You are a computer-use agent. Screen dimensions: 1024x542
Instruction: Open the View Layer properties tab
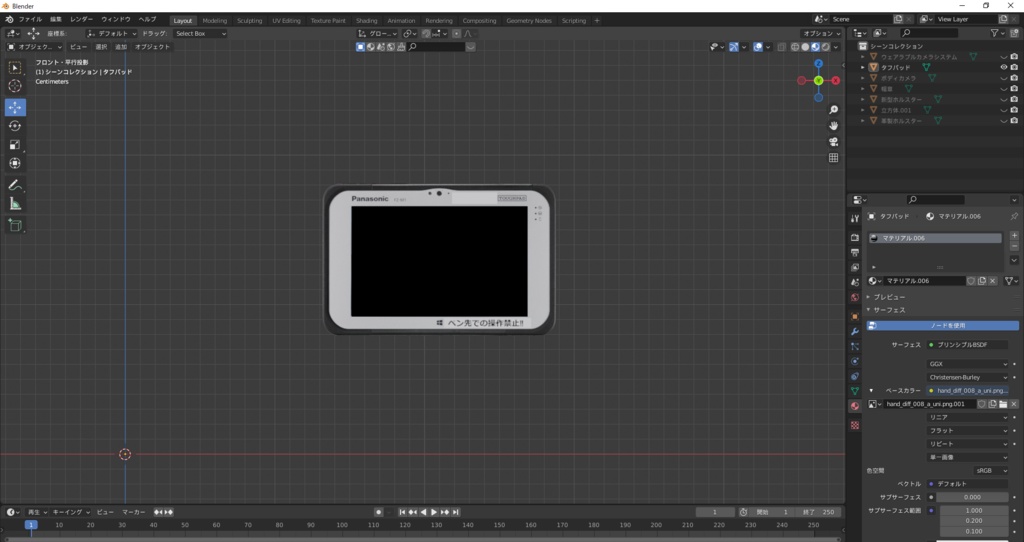855,268
